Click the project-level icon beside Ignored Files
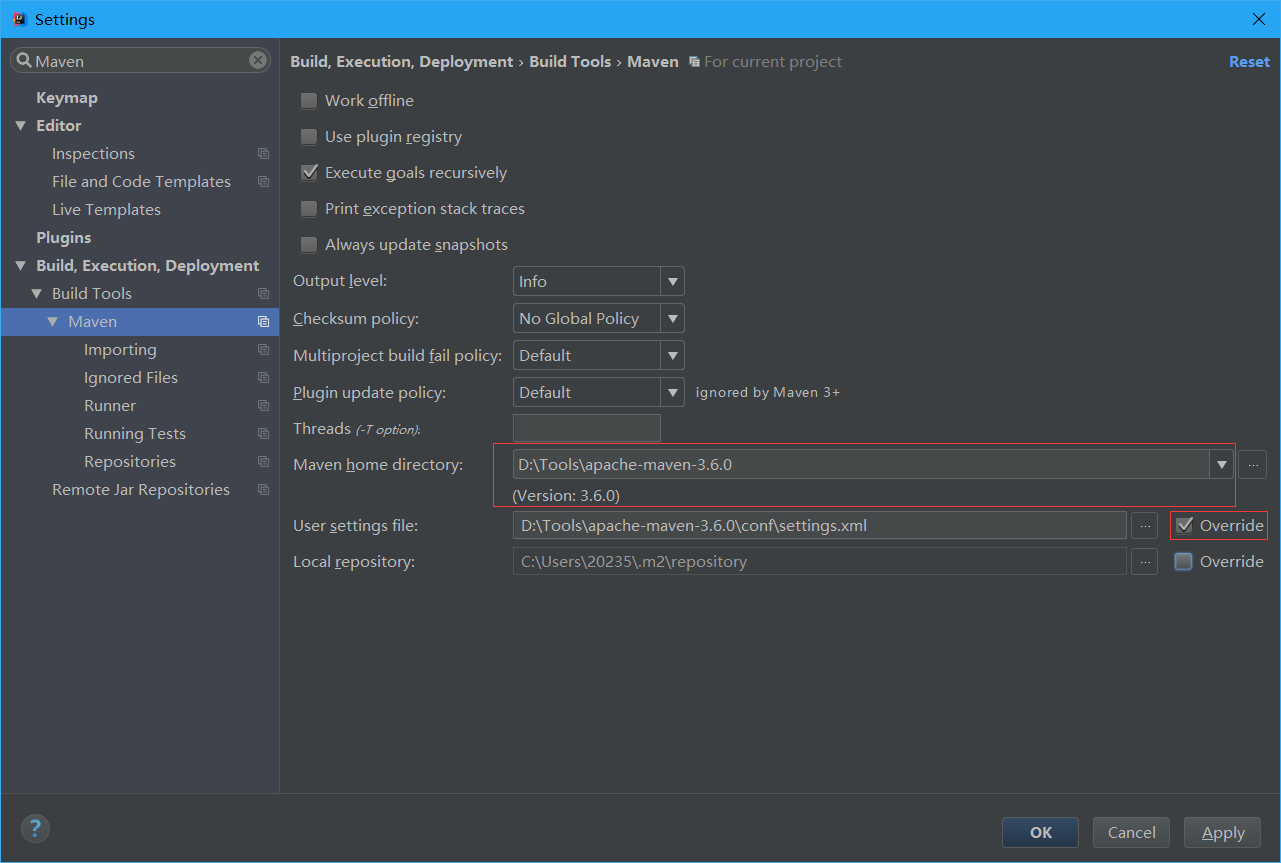1281x863 pixels. click(263, 378)
